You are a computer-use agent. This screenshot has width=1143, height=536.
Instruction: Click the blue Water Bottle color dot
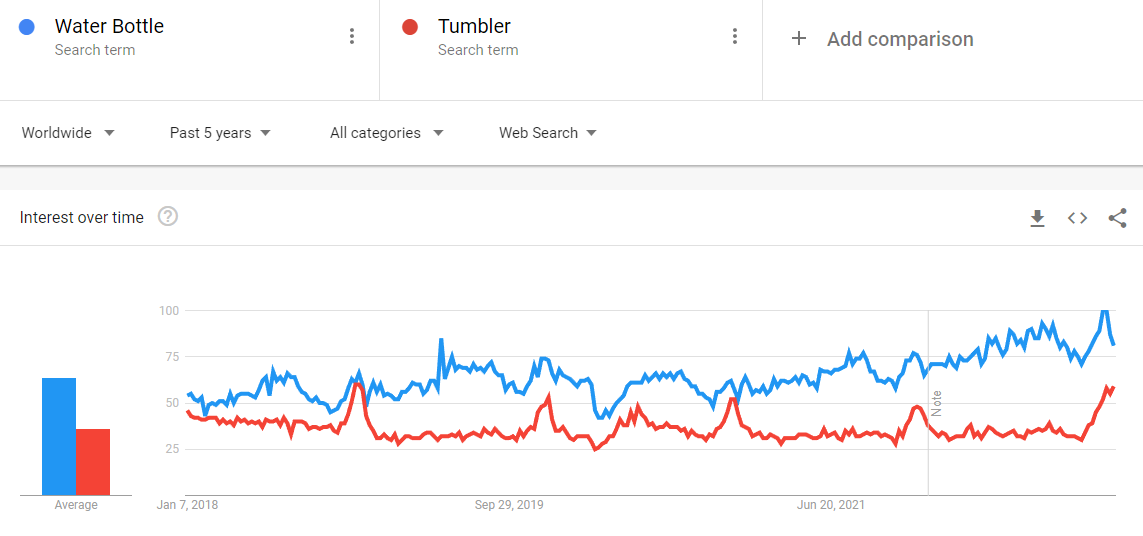click(x=27, y=27)
